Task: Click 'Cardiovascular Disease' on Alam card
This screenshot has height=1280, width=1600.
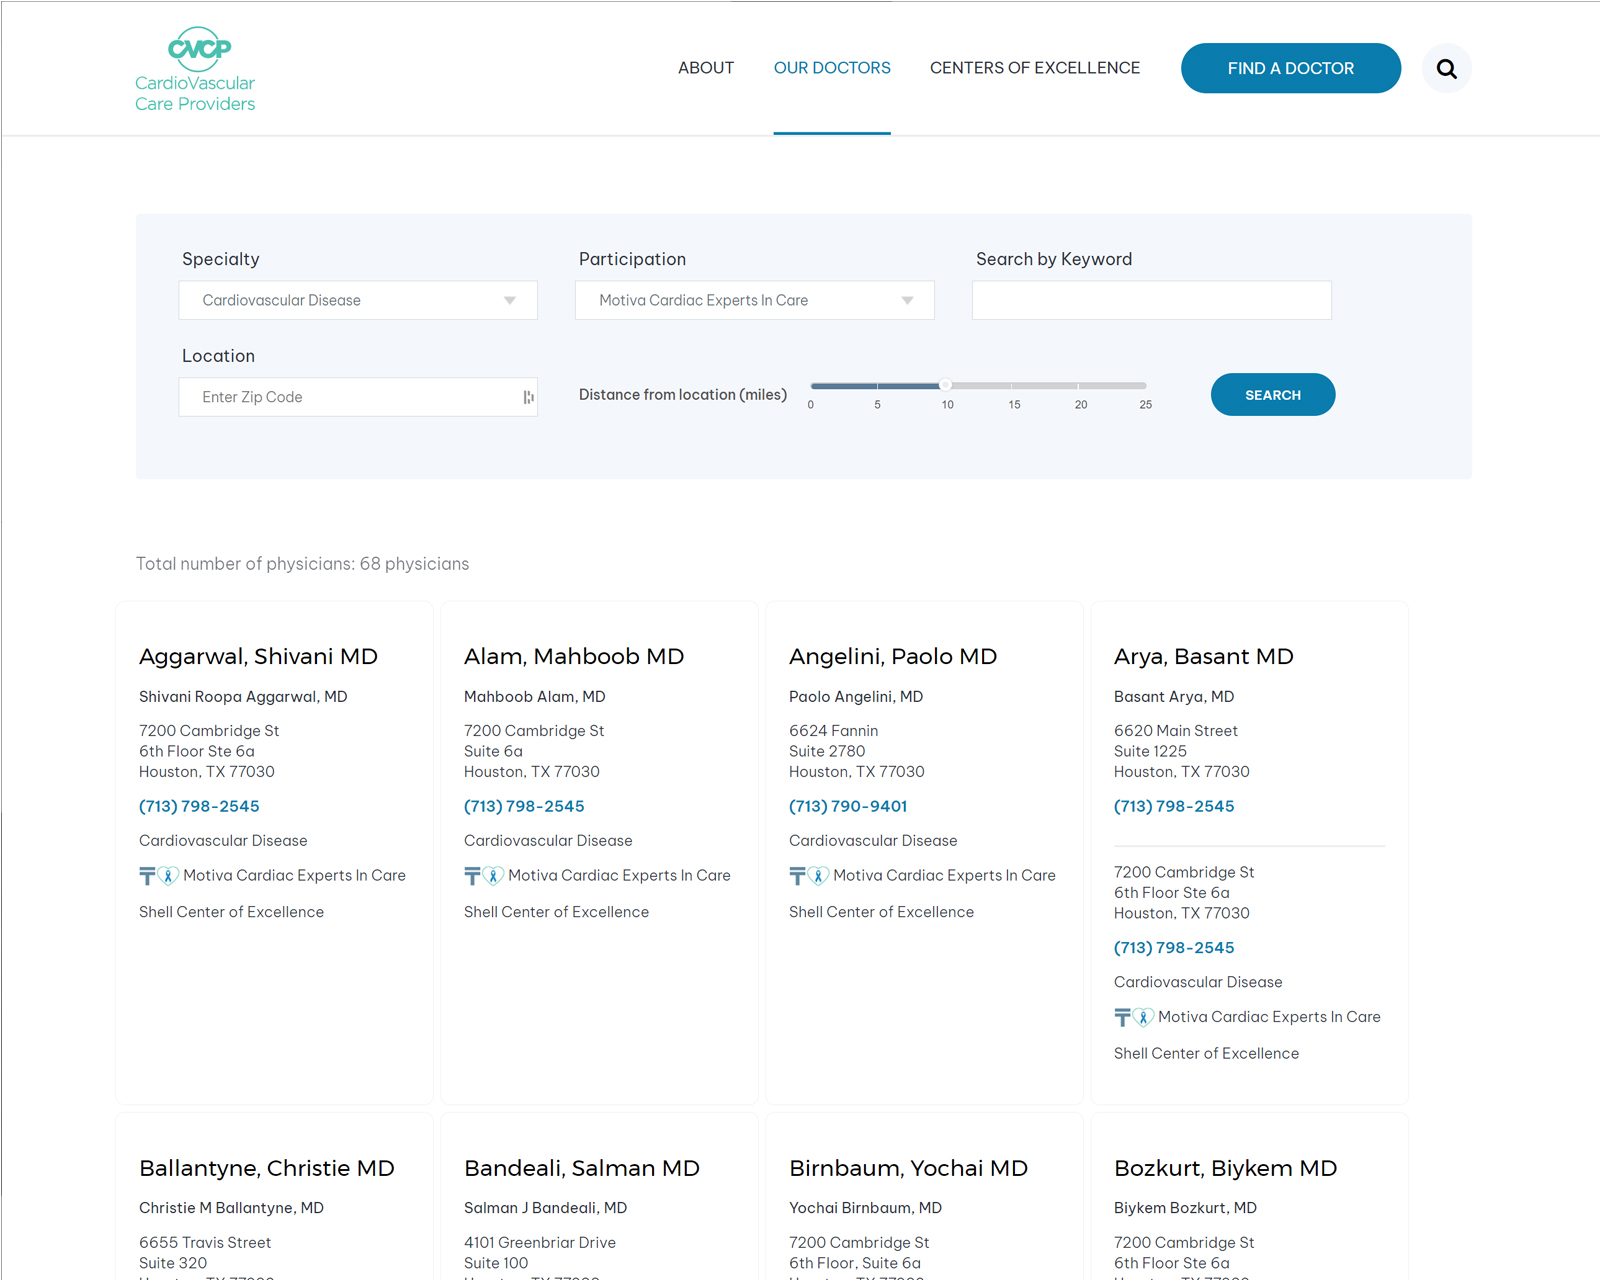Action: click(x=548, y=841)
